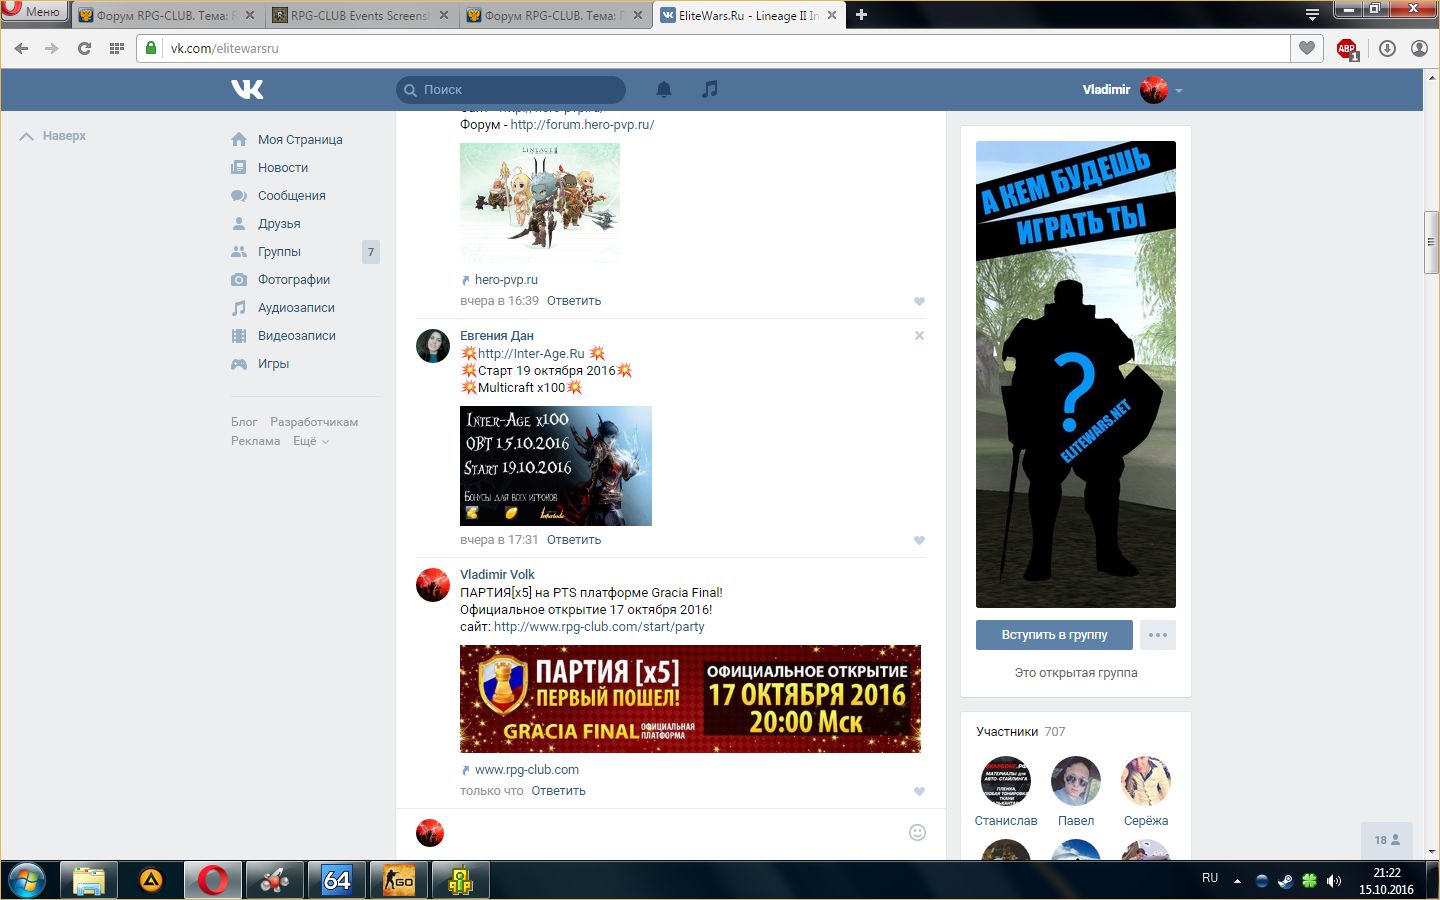1440x900 pixels.
Task: Open Друзья in the left menu
Action: point(279,224)
